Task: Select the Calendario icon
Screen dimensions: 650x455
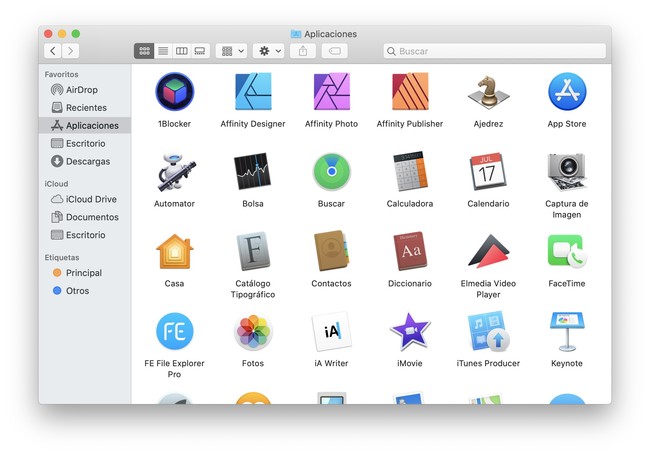Action: point(488,171)
